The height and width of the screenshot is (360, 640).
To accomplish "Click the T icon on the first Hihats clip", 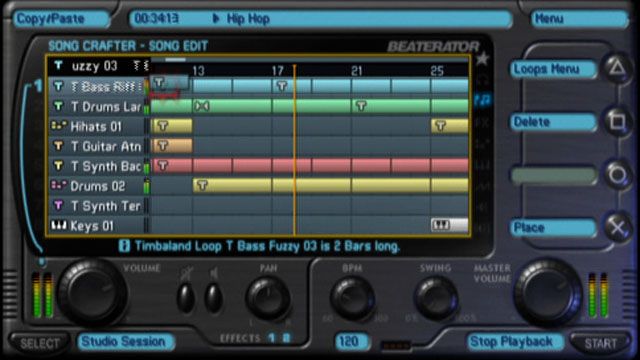I will click(x=163, y=125).
